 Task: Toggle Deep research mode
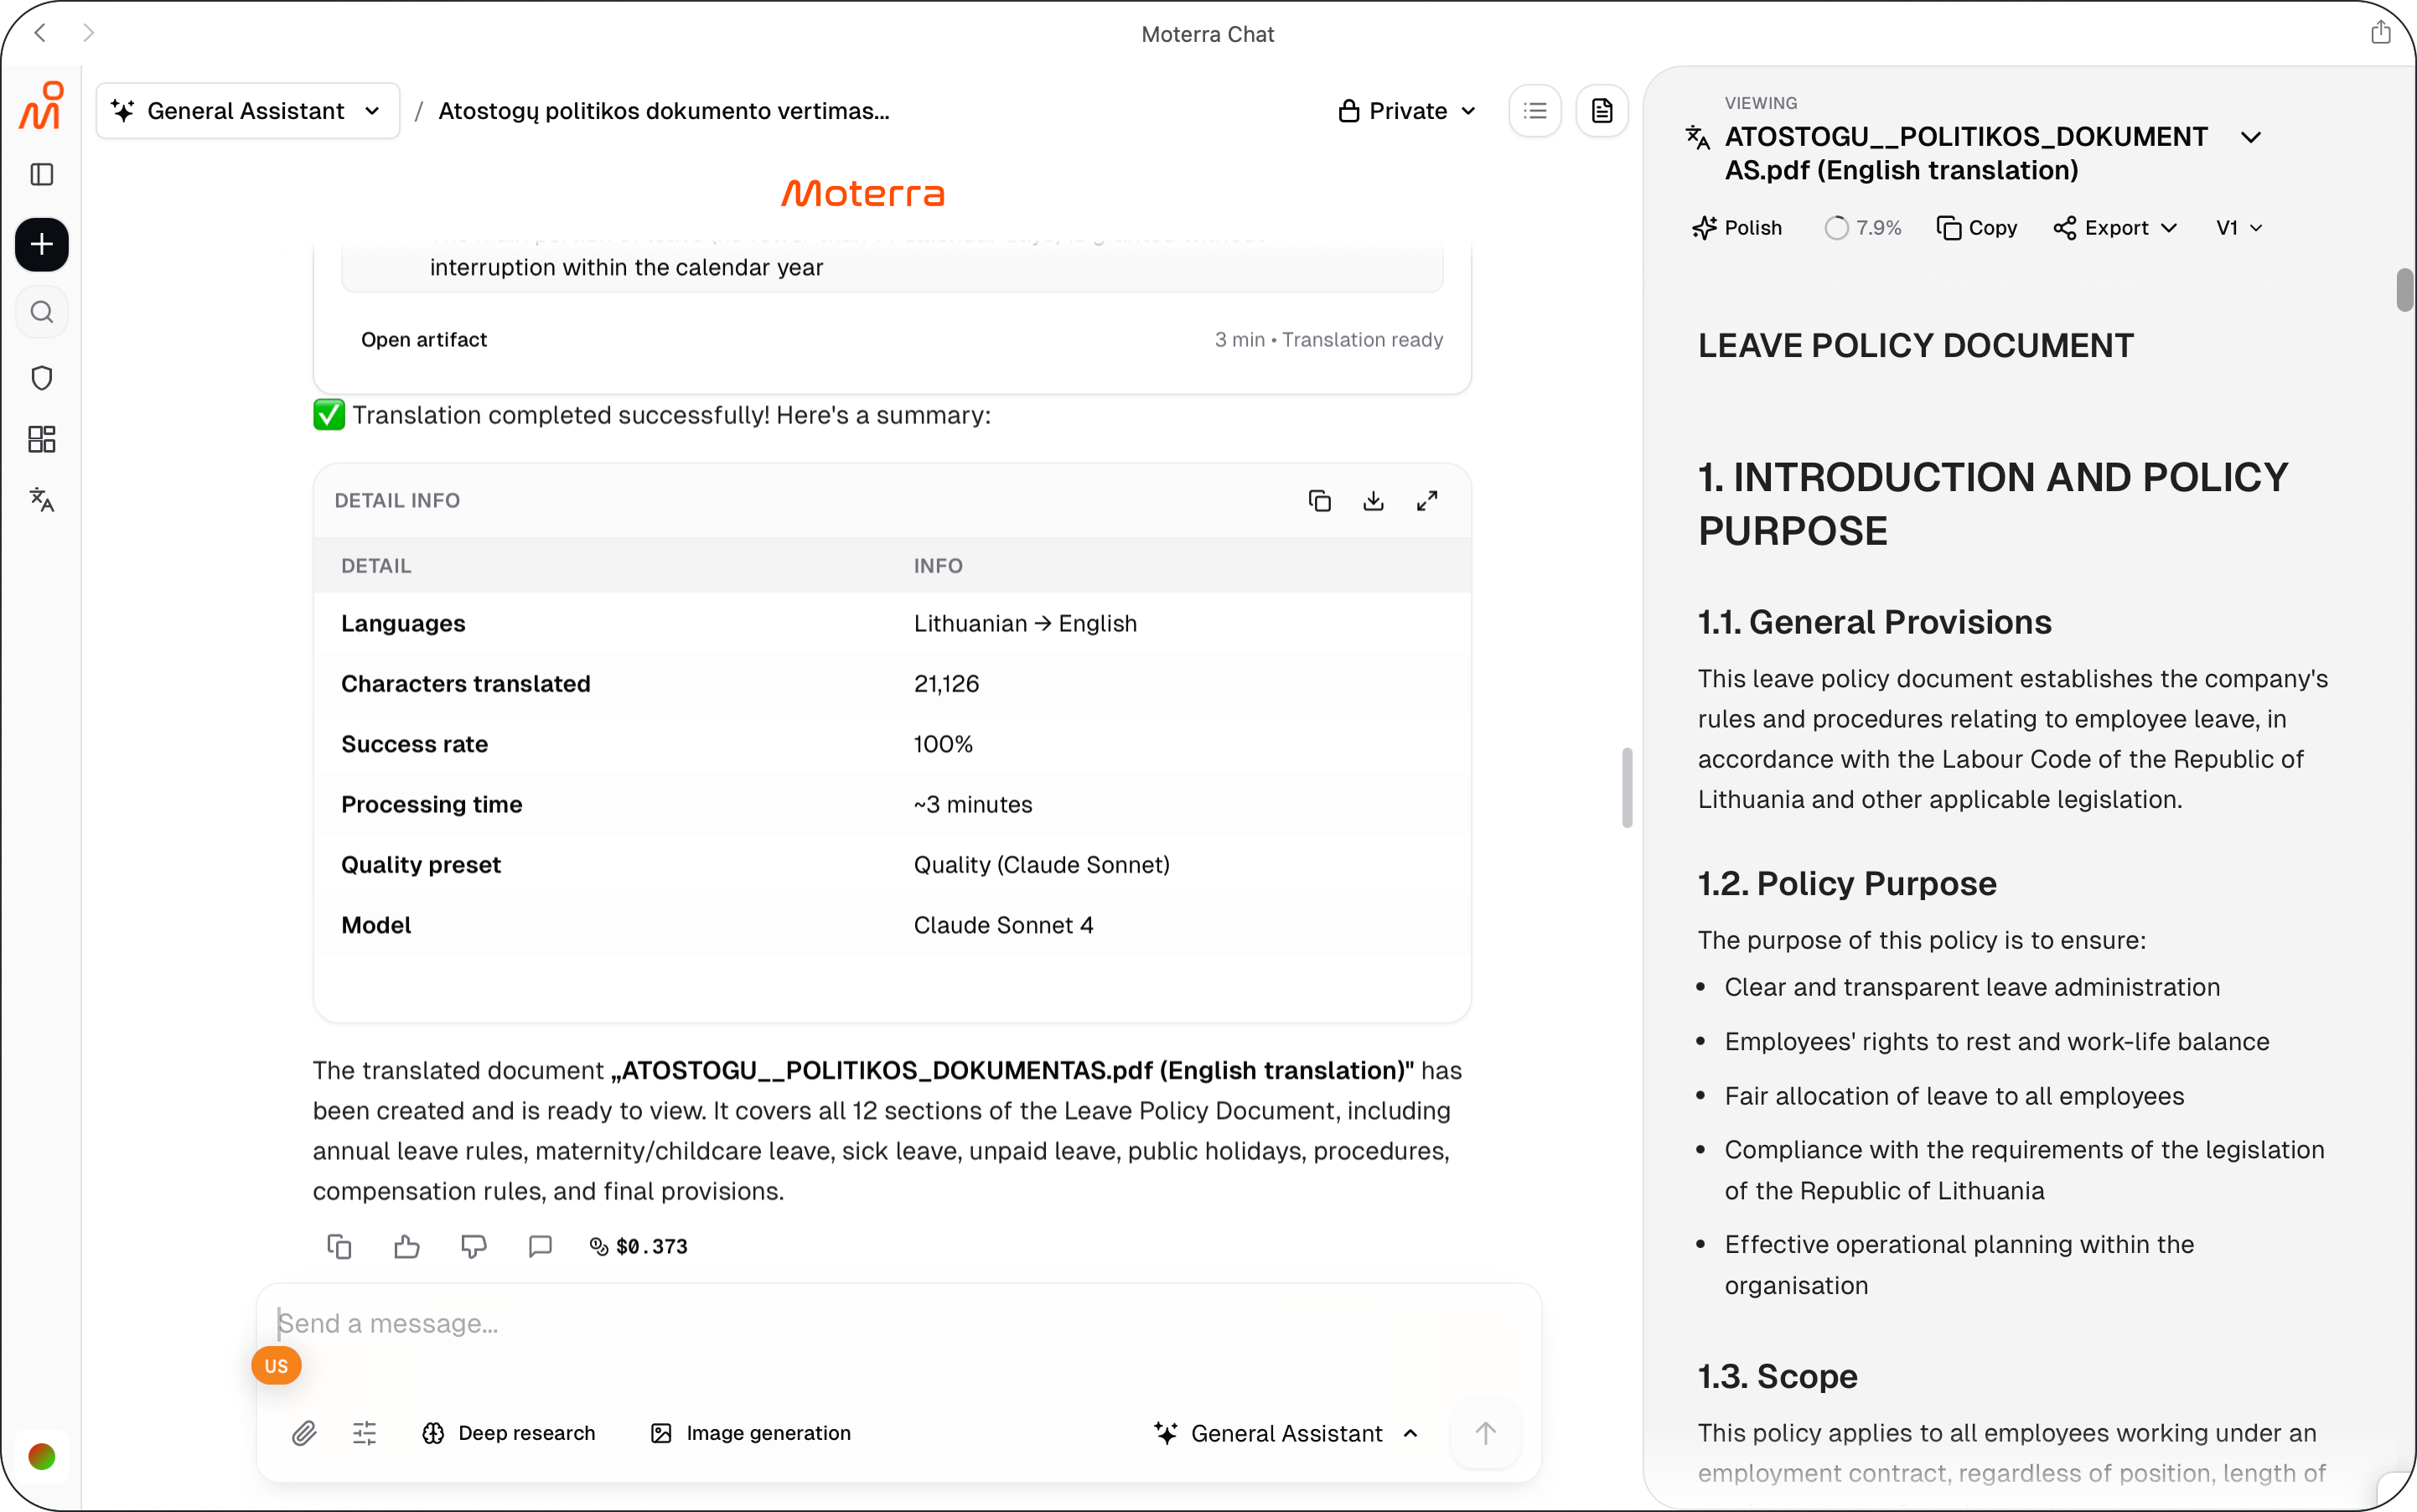tap(509, 1433)
